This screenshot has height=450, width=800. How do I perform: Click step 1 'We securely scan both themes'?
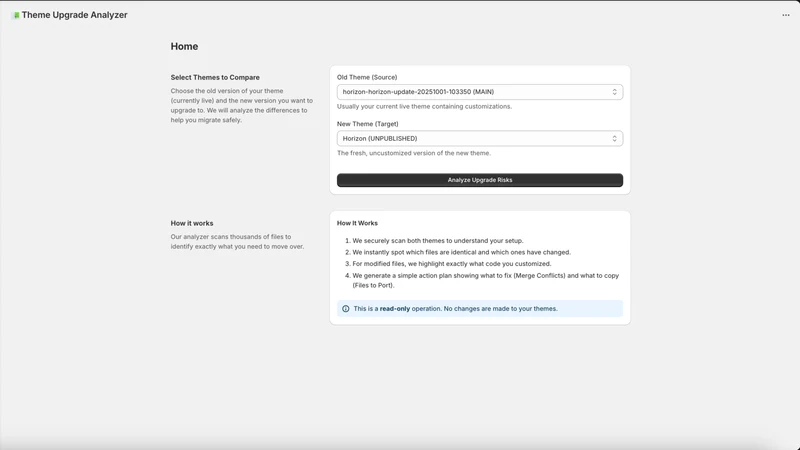[438, 241]
